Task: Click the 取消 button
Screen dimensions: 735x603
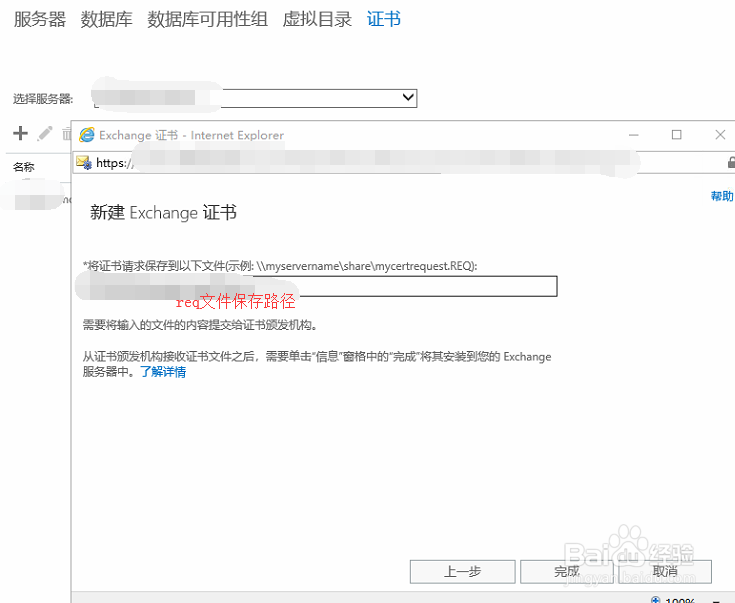Action: tap(665, 572)
